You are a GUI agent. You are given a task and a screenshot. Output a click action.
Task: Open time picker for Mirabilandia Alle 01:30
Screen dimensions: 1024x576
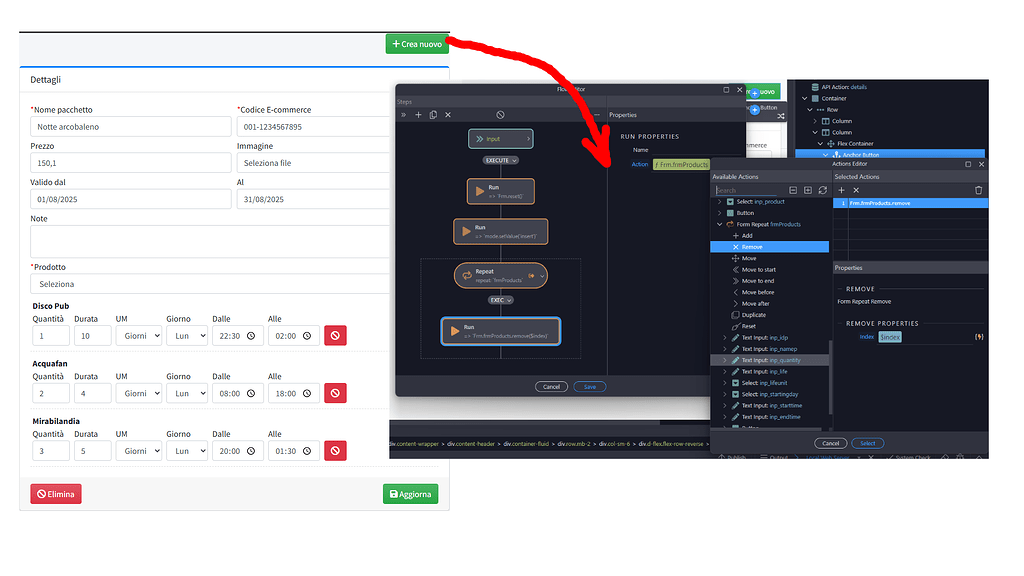(x=307, y=451)
